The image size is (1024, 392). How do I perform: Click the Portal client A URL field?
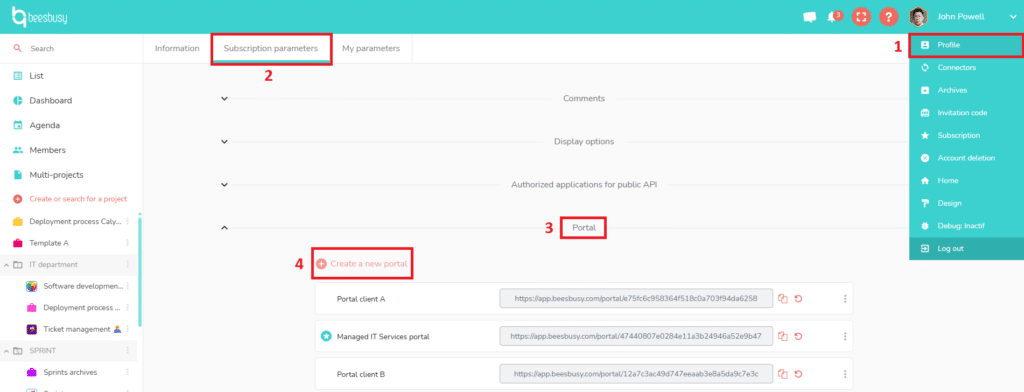tap(636, 299)
